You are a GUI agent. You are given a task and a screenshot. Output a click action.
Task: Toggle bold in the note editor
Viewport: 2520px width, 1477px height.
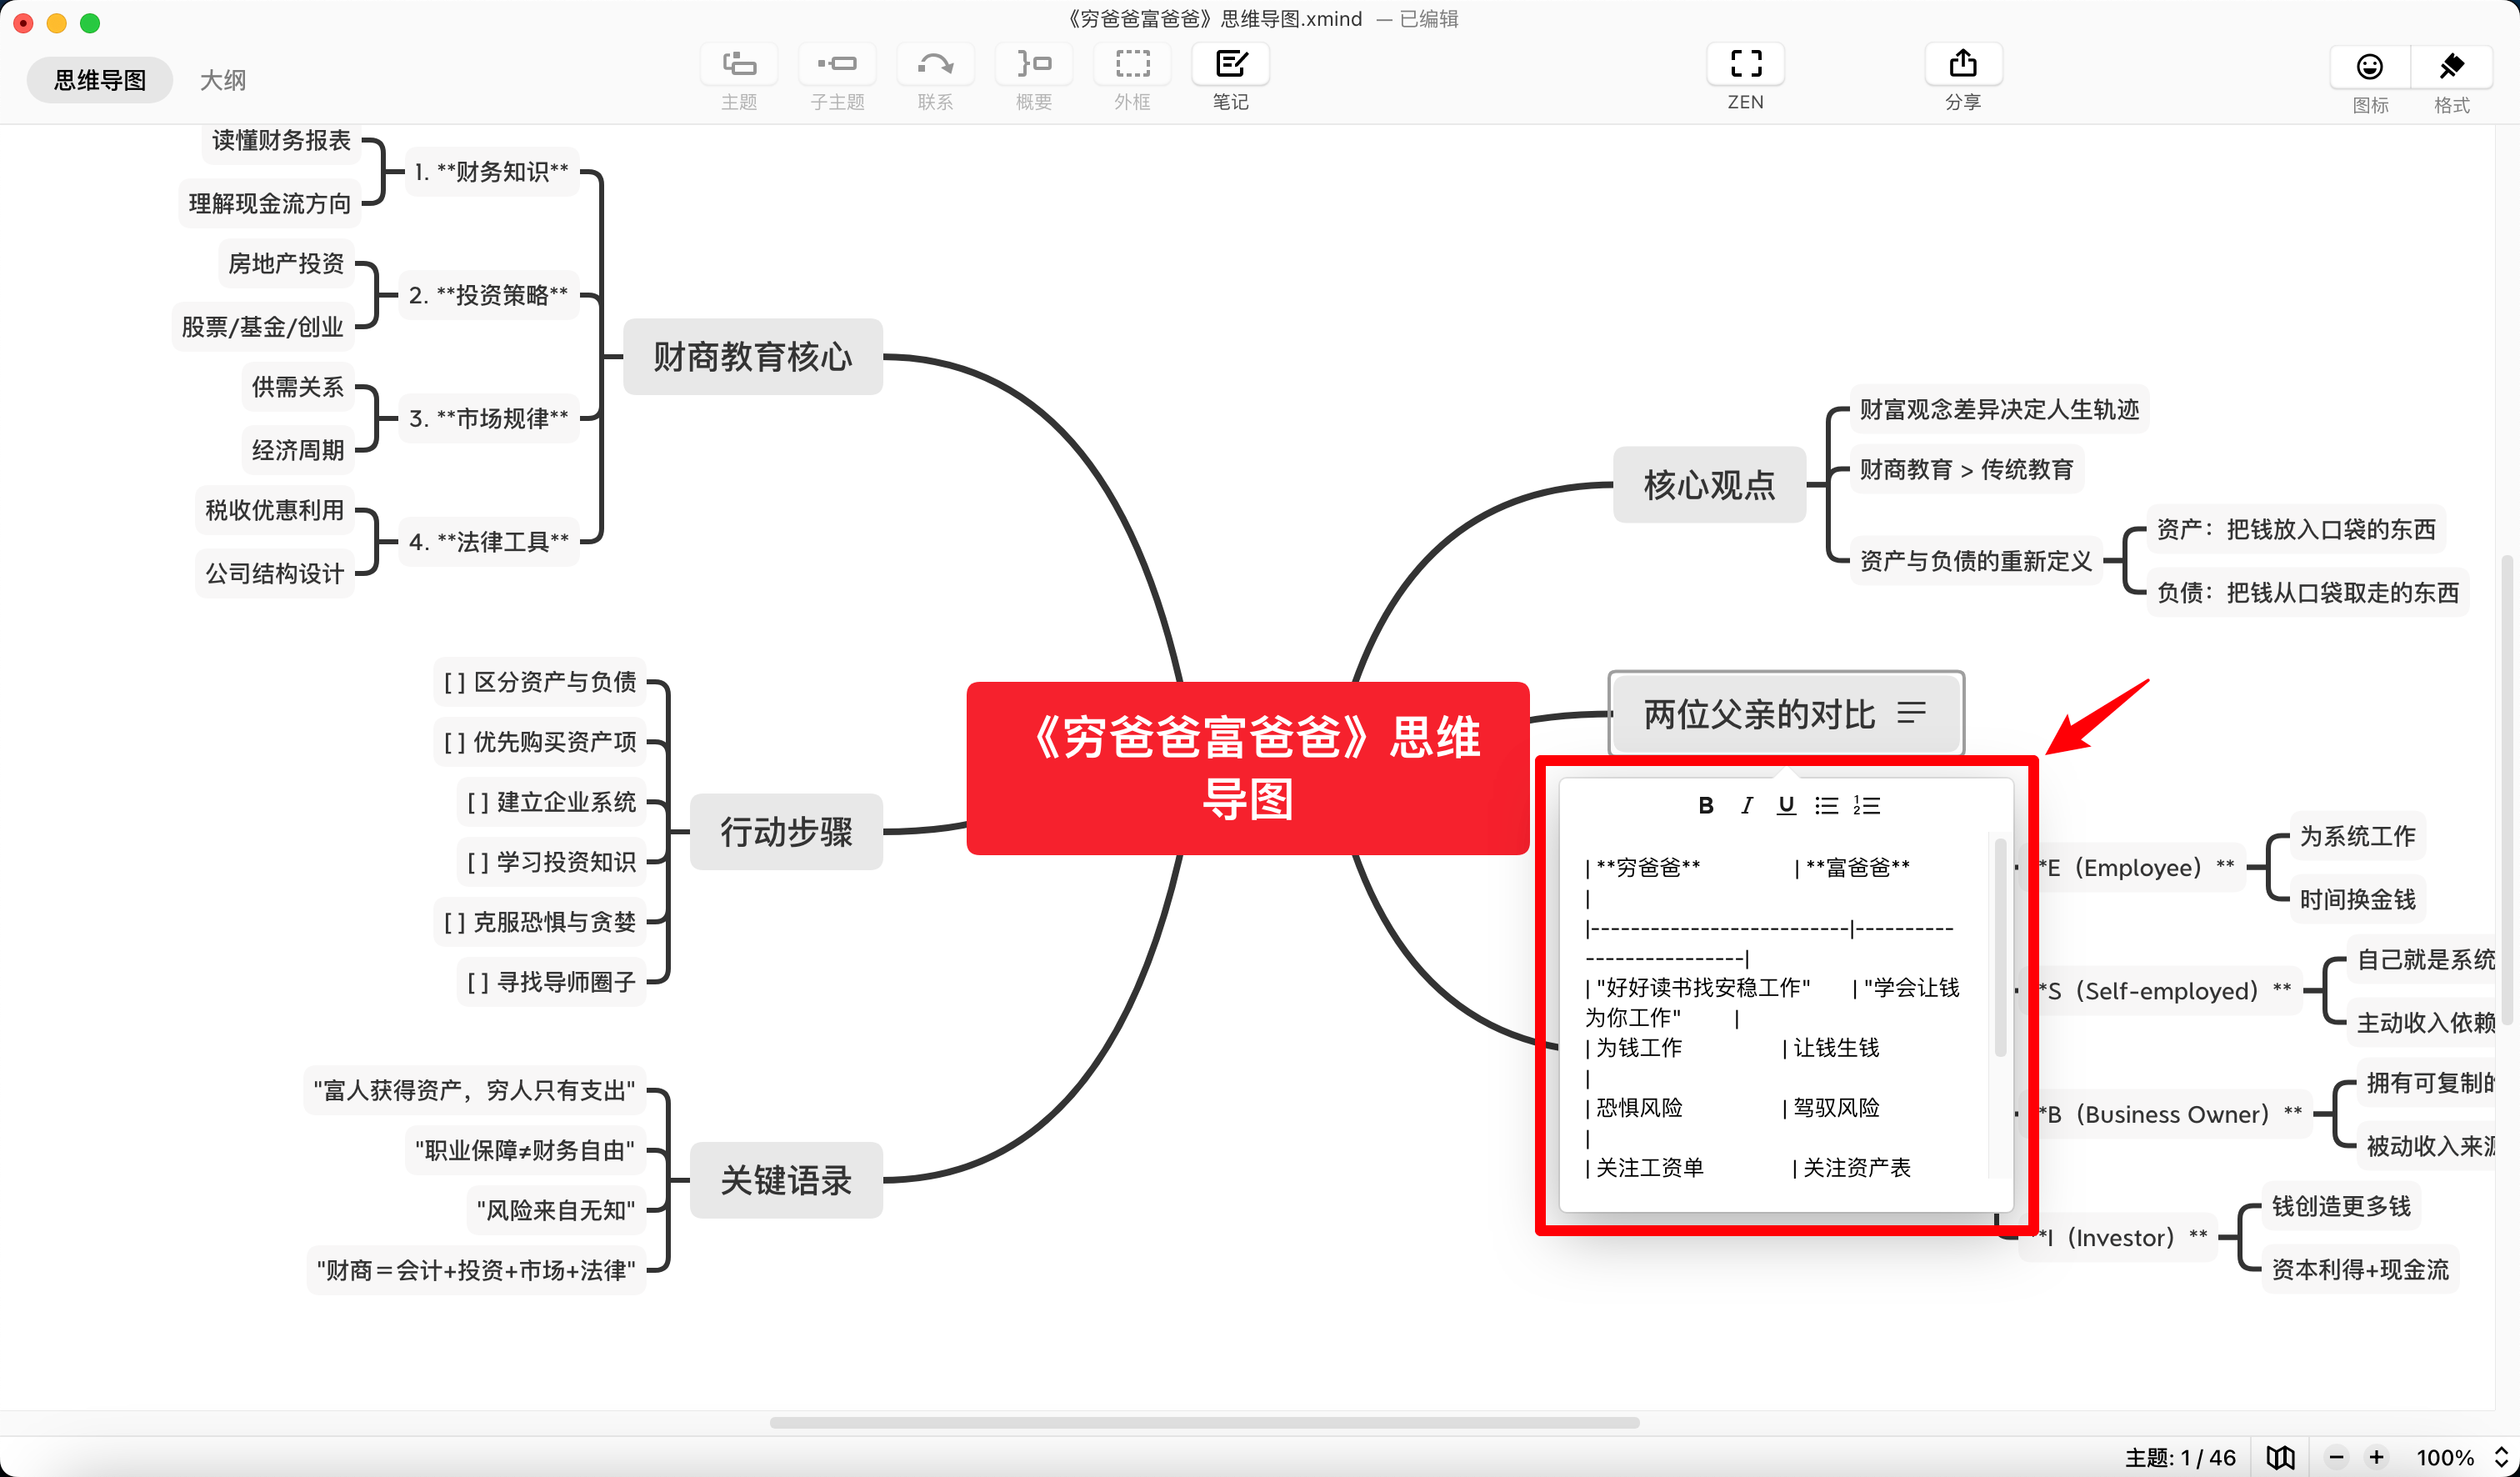click(1706, 806)
